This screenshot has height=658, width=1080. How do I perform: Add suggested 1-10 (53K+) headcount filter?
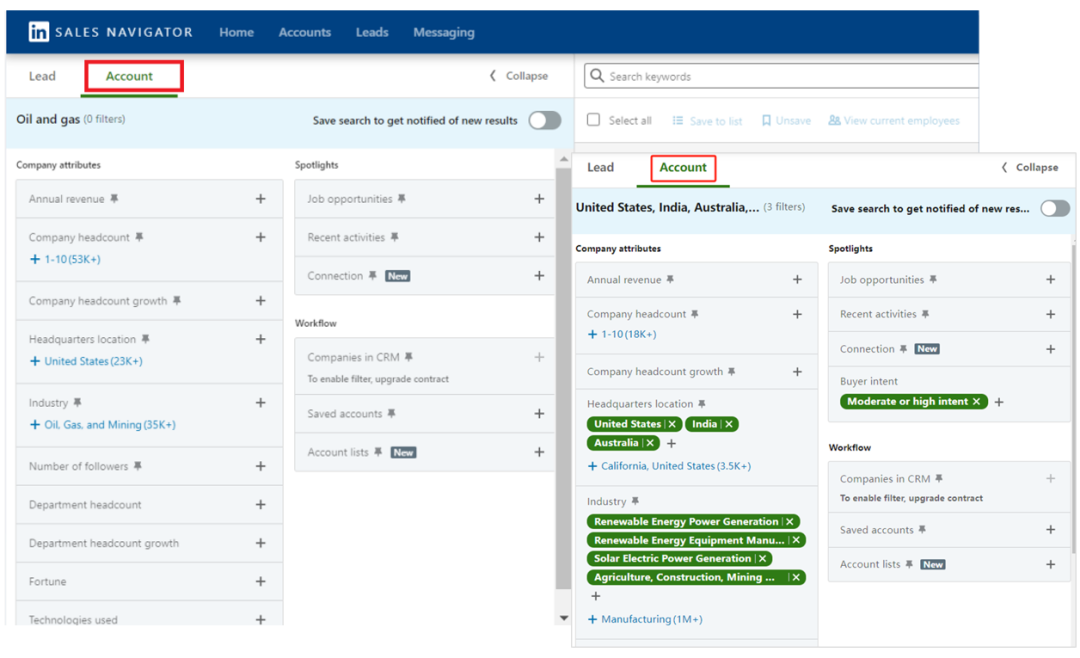point(65,259)
